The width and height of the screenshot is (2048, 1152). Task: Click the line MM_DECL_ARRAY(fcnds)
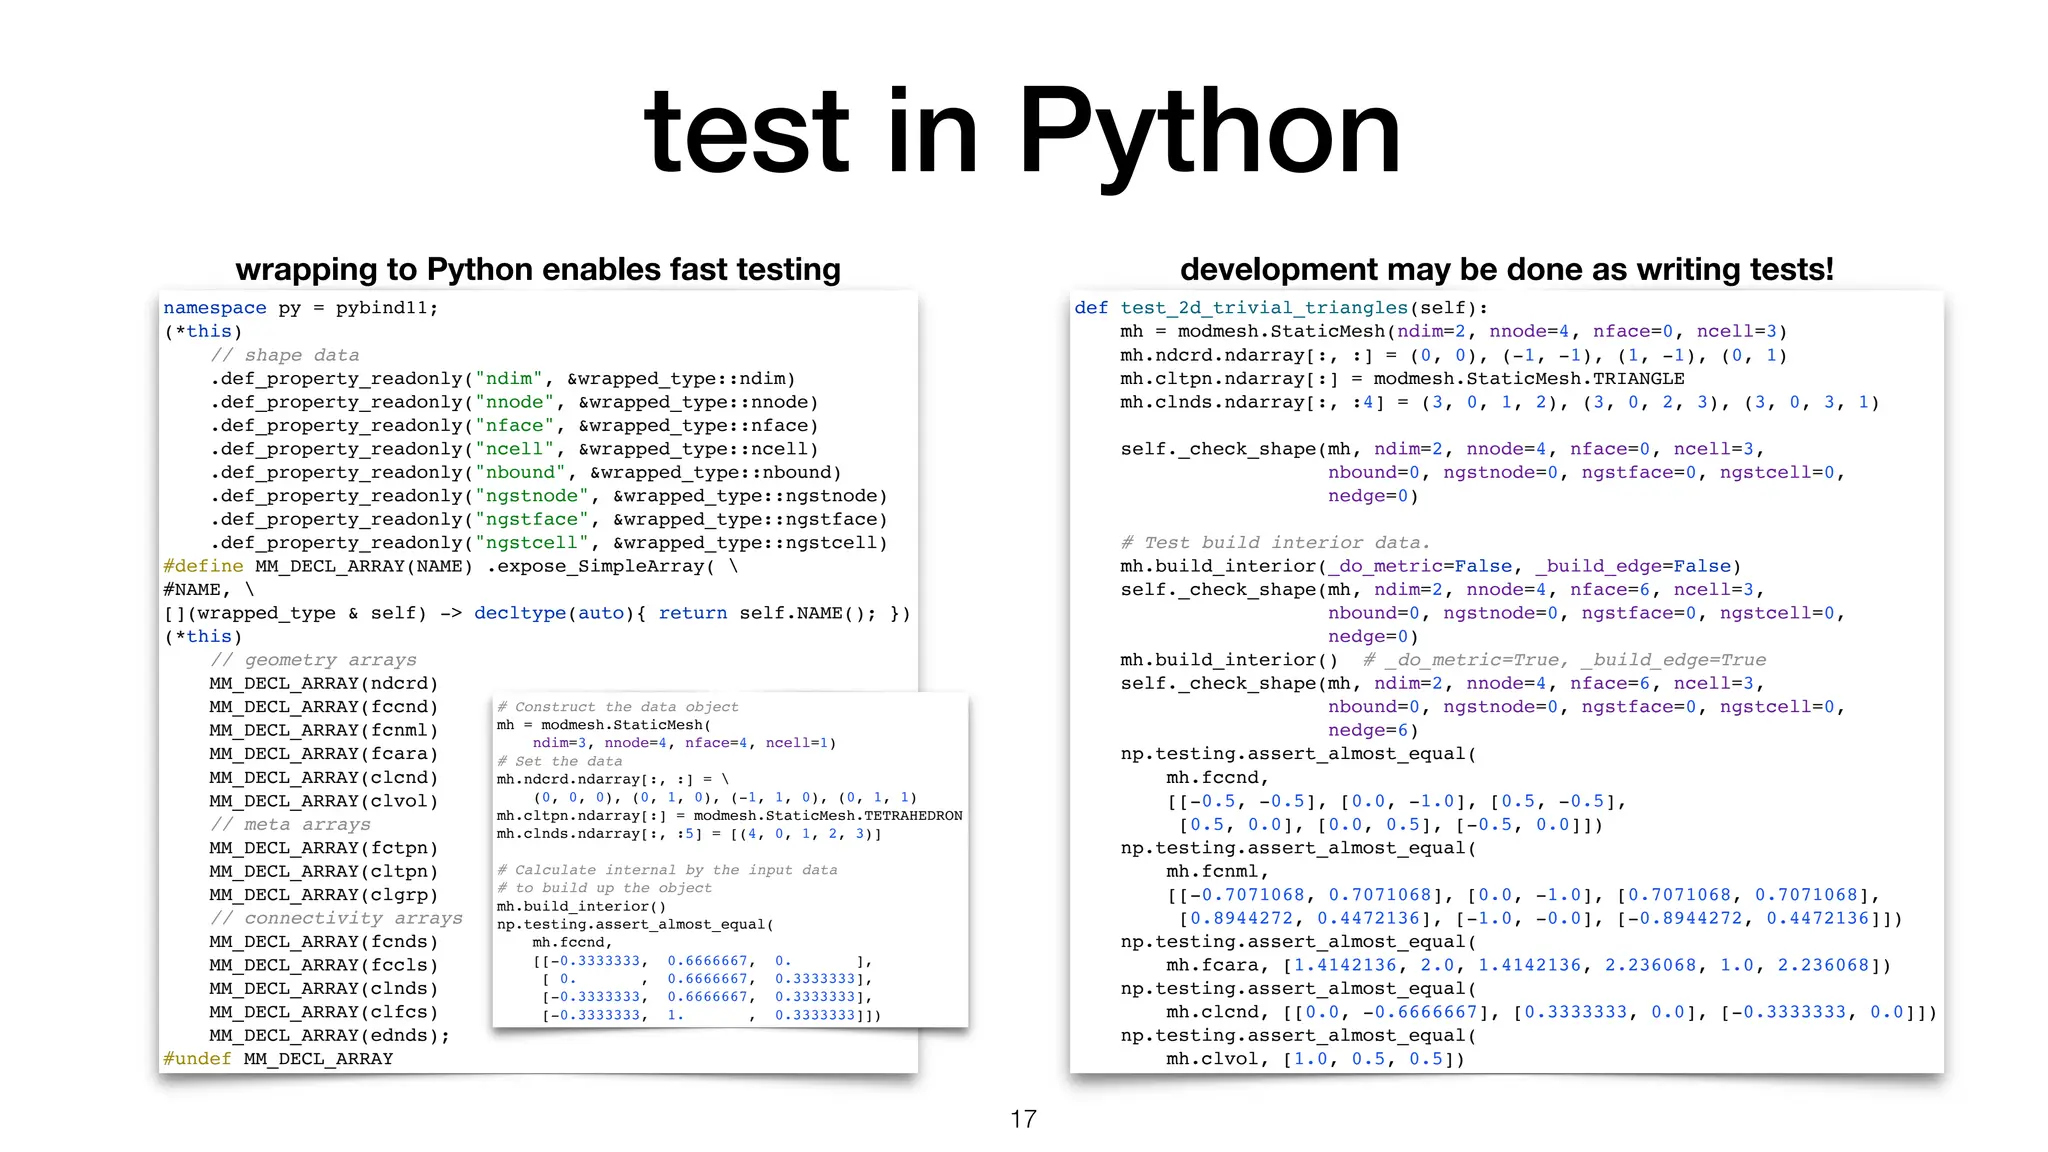pos(324,942)
